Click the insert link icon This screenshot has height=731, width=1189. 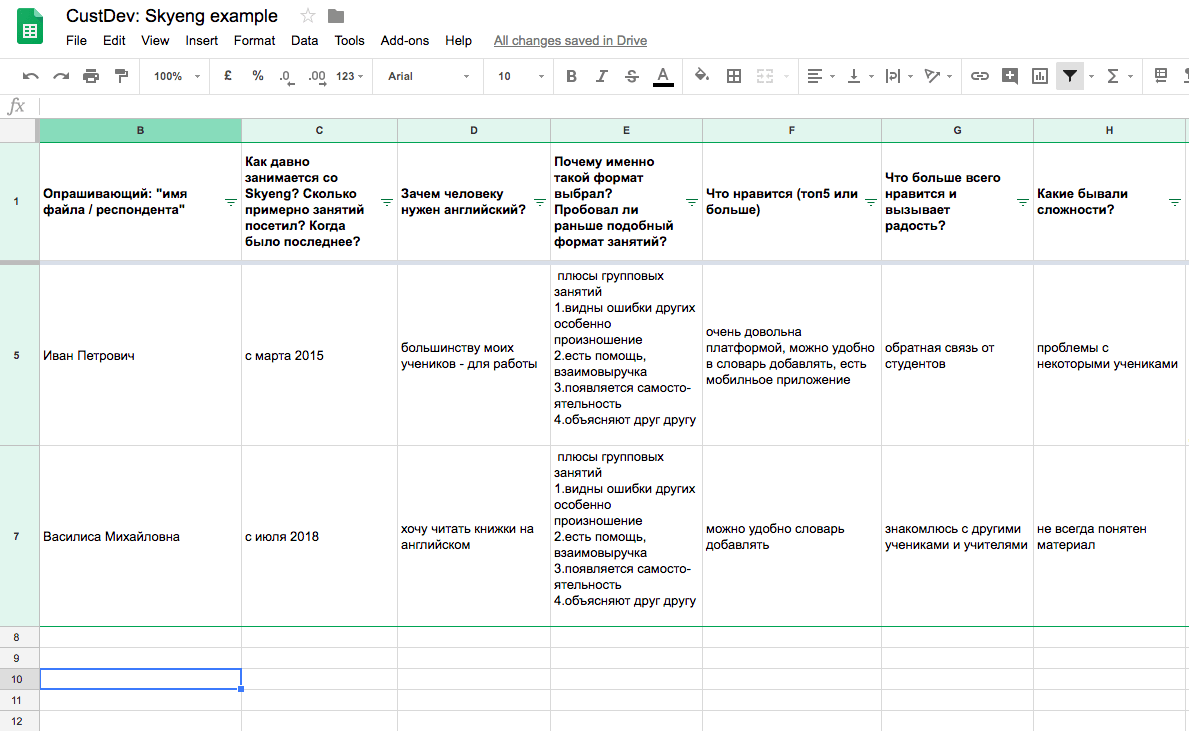(x=980, y=76)
